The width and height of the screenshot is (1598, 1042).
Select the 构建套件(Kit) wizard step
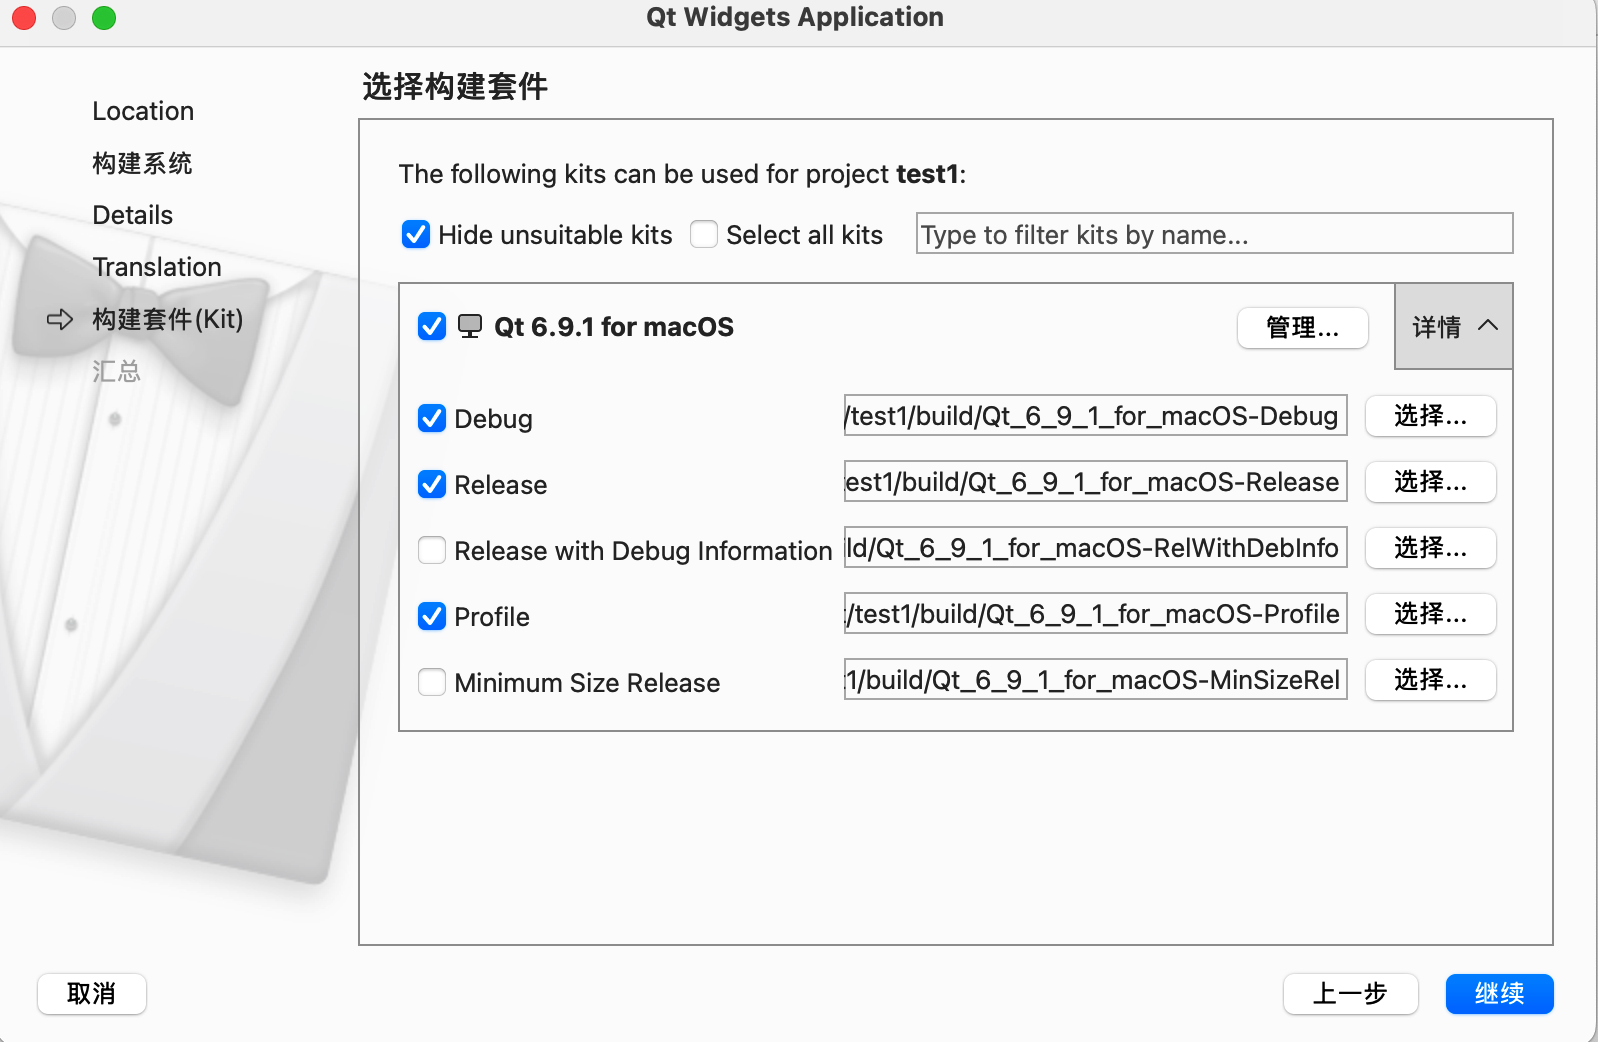coord(168,319)
